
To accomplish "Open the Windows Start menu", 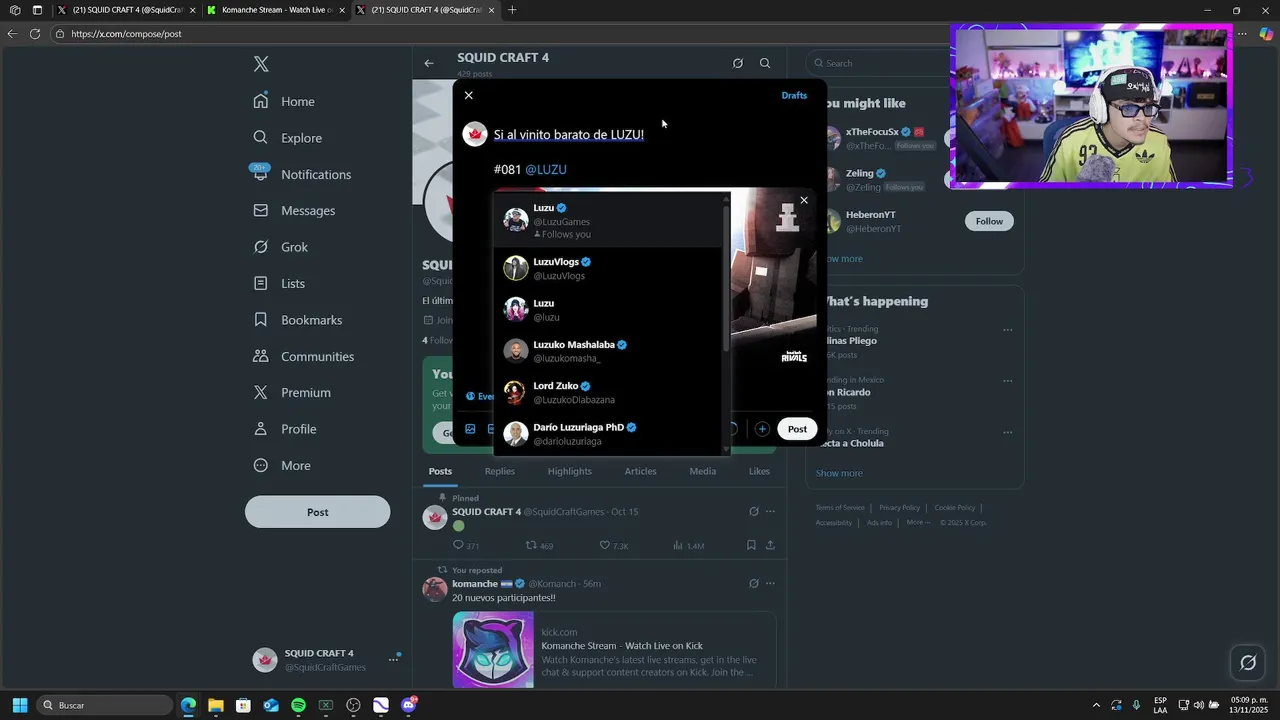I will [x=19, y=705].
